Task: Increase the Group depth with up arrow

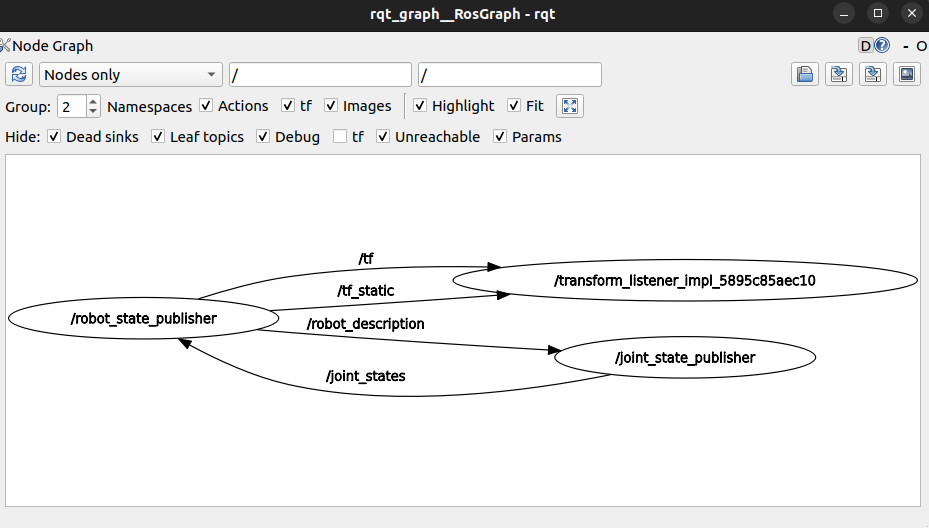Action: click(x=93, y=101)
